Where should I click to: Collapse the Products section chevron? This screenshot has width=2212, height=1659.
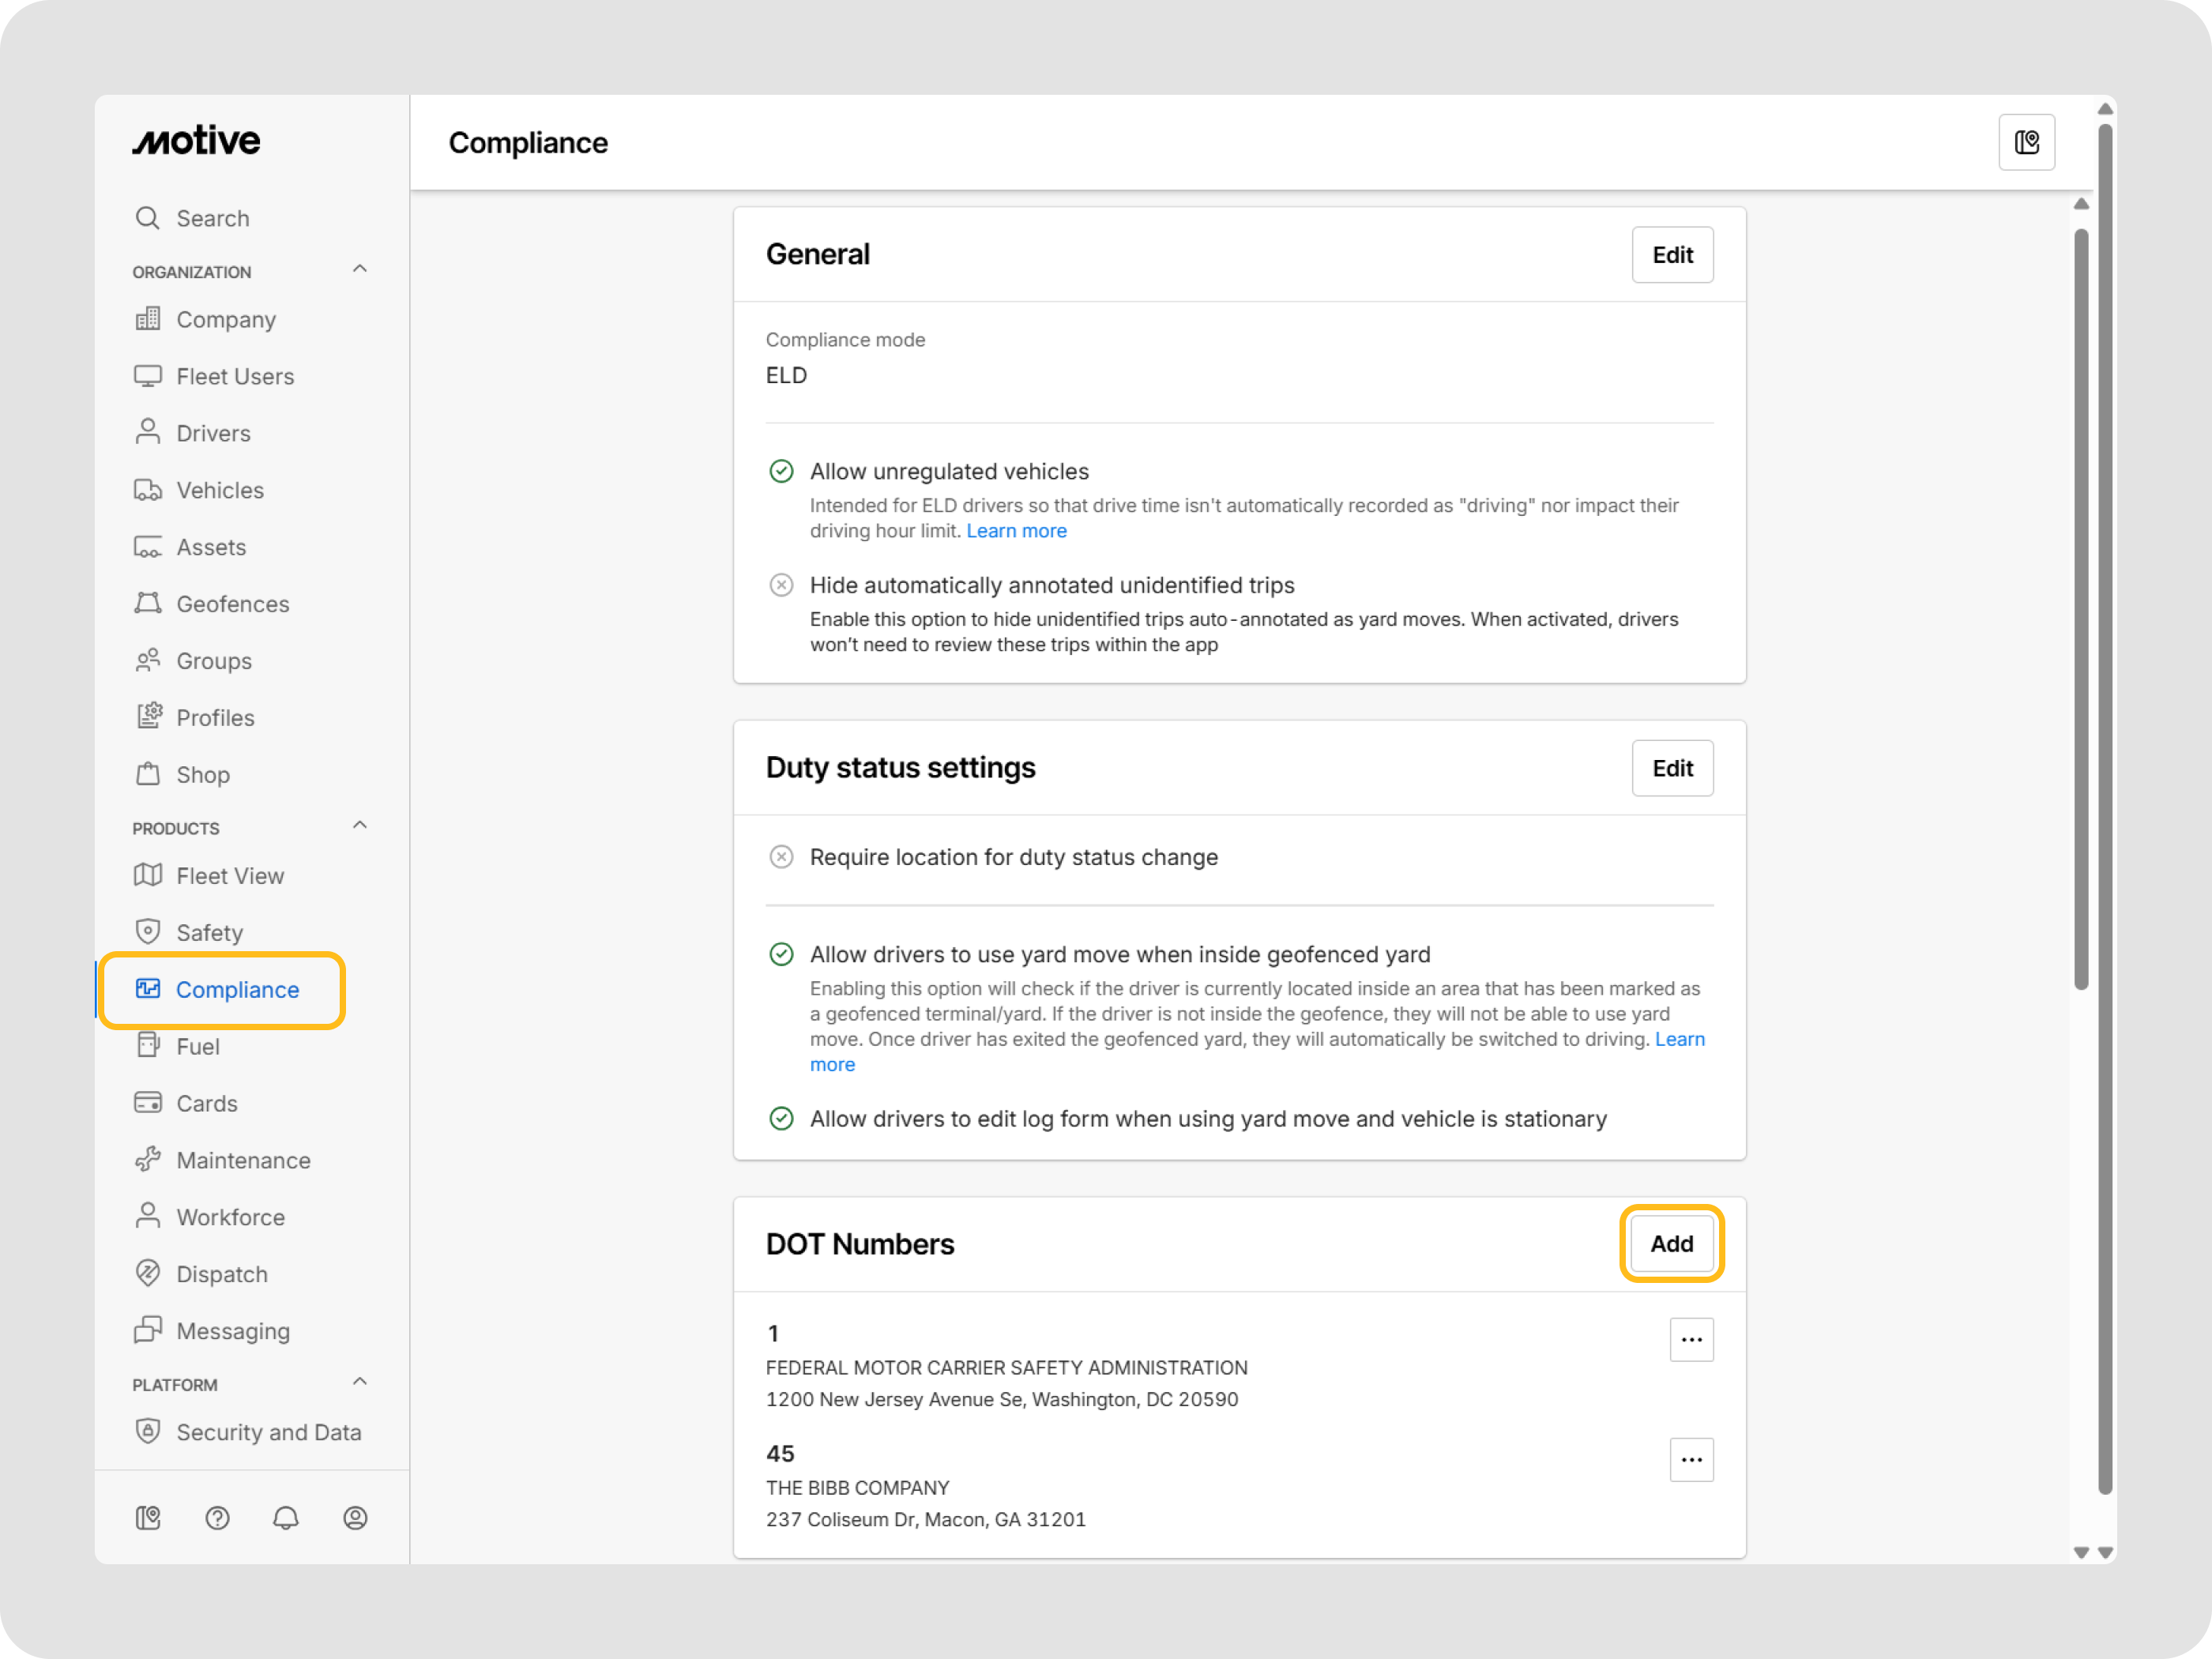pos(360,825)
